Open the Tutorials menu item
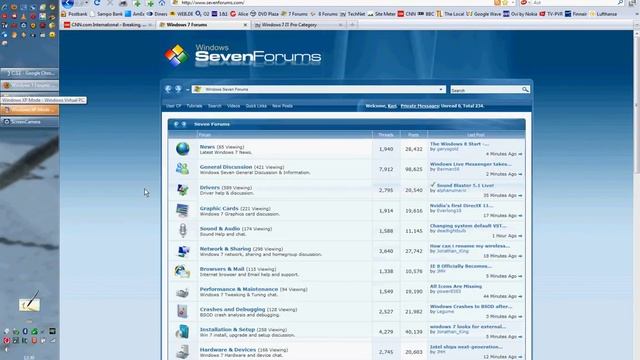Image resolution: width=640 pixels, height=360 pixels. [x=194, y=106]
